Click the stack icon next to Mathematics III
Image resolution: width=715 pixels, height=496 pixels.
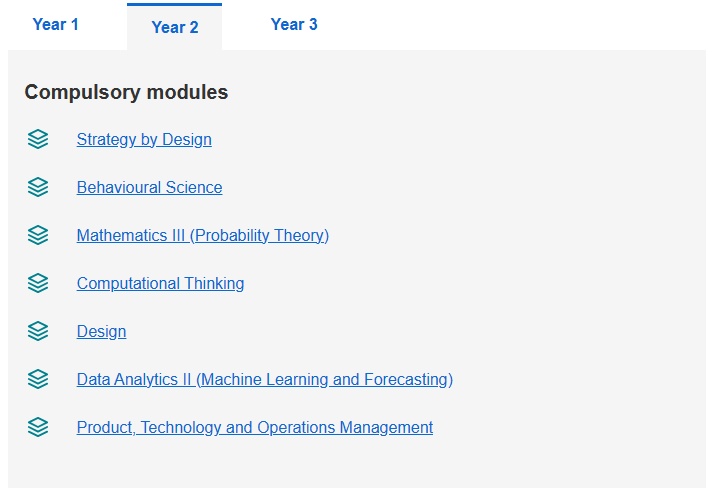click(x=38, y=235)
